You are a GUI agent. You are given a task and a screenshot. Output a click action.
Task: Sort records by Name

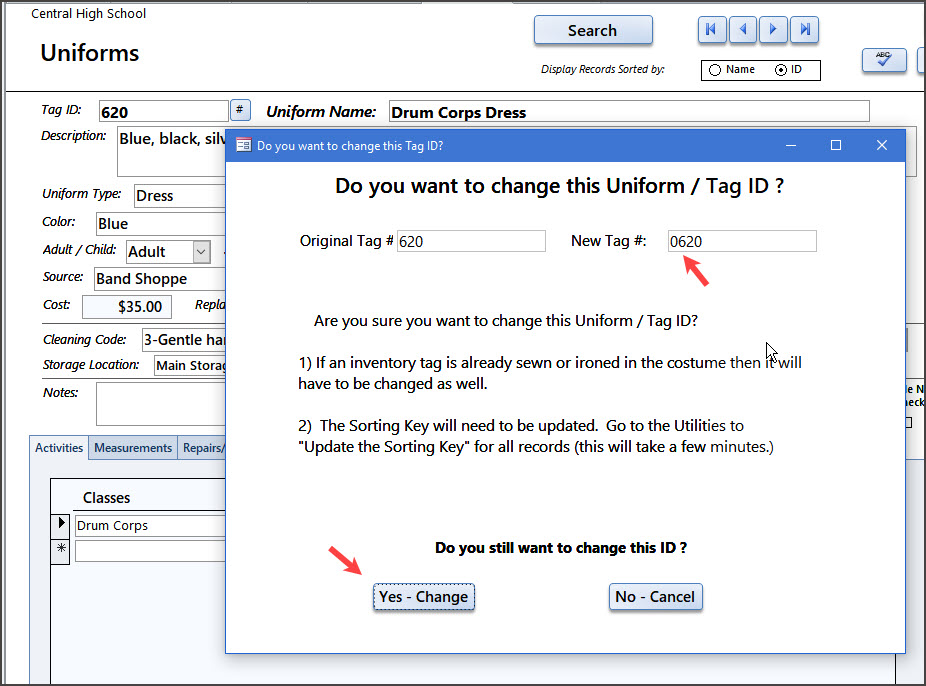pos(715,70)
